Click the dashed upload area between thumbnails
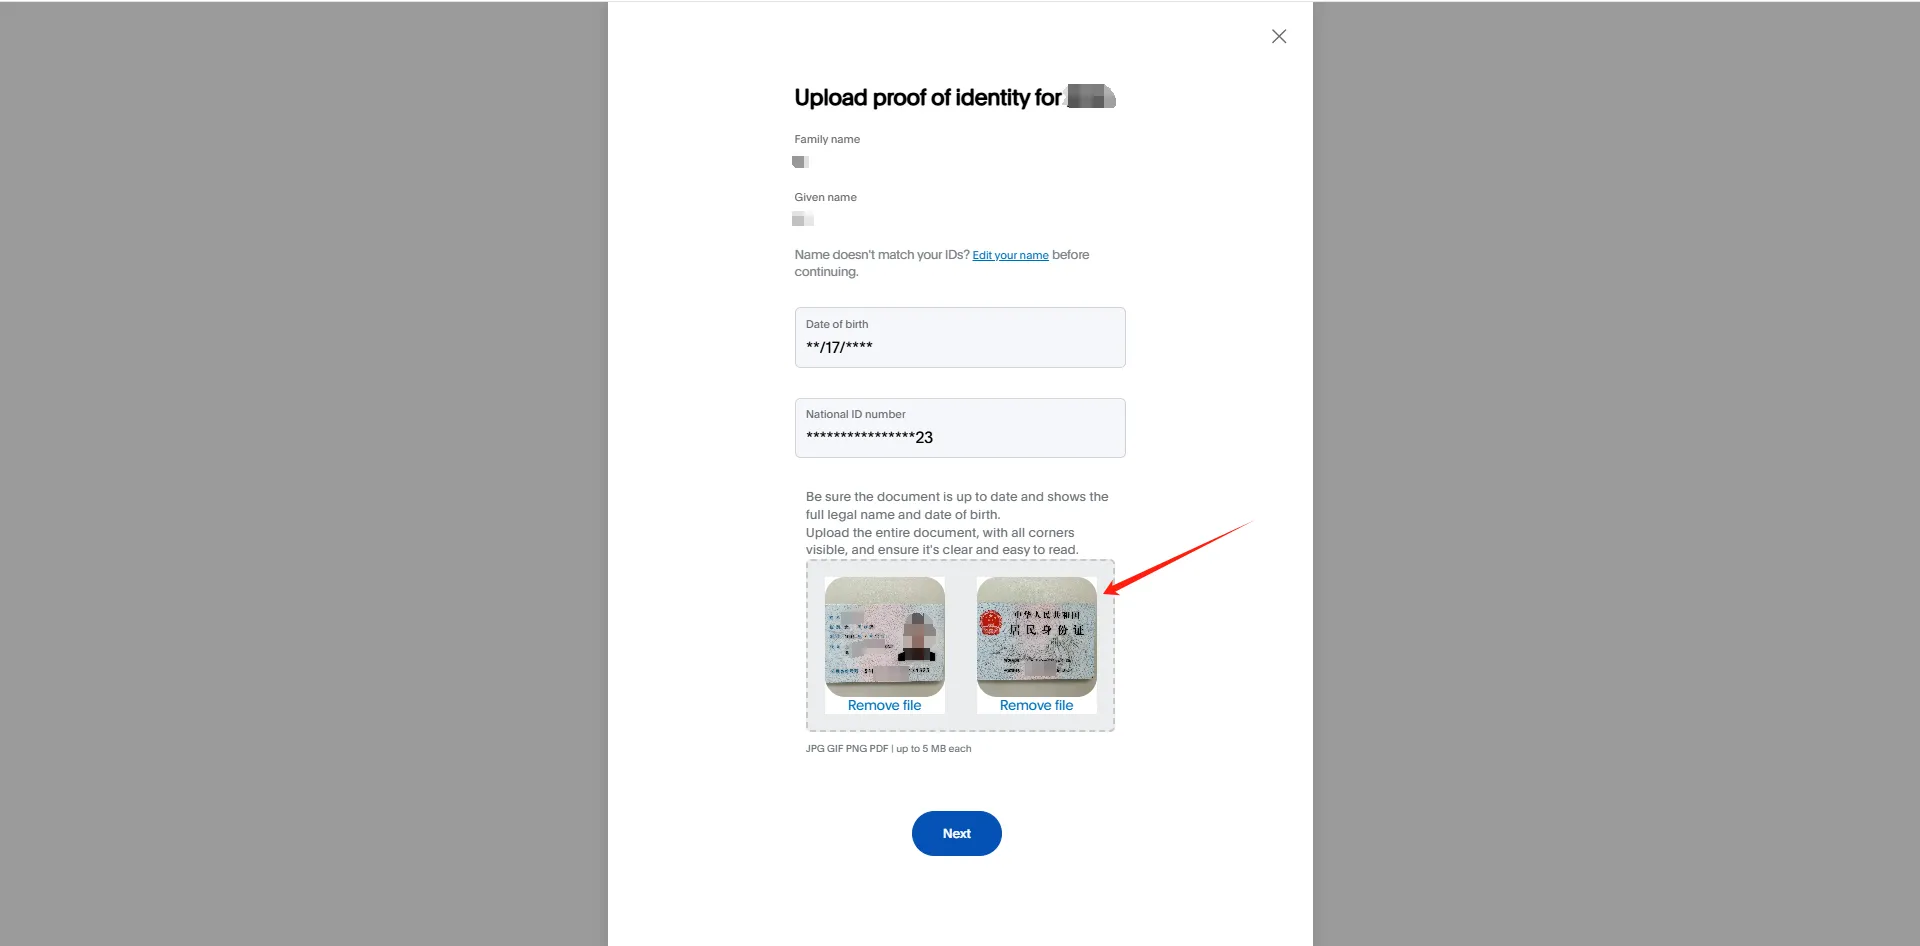 pyautogui.click(x=961, y=645)
